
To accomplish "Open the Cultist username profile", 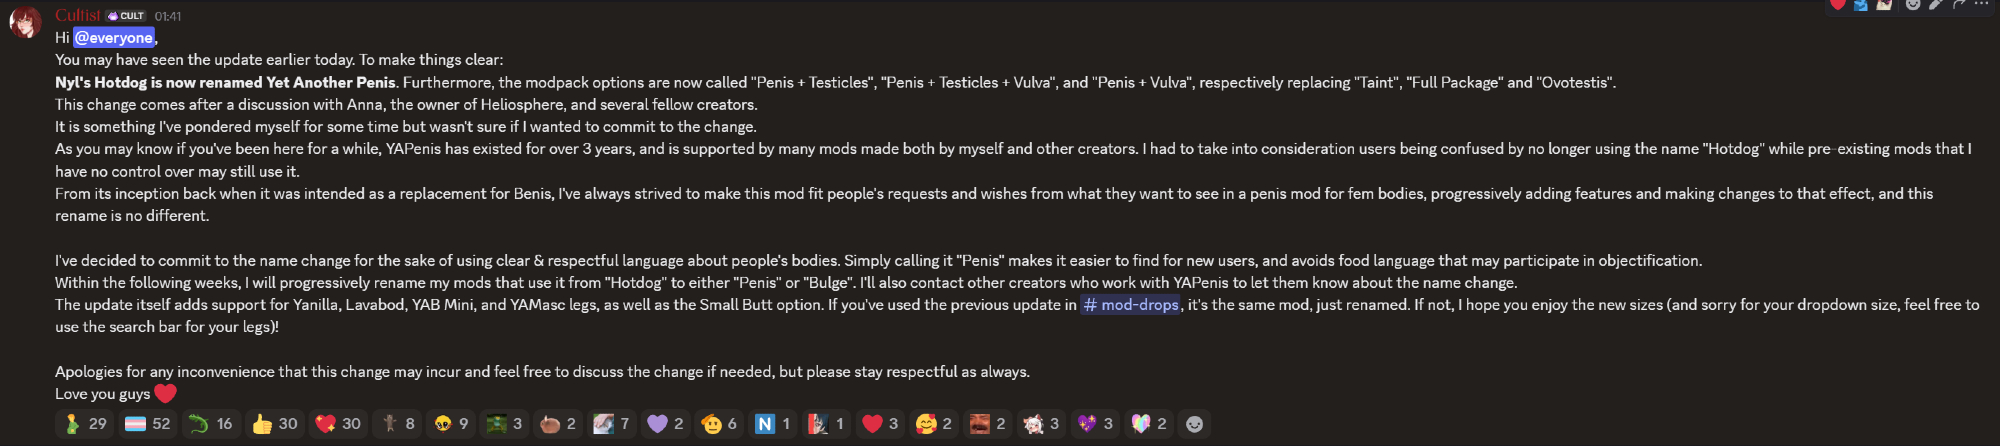I will 78,15.
